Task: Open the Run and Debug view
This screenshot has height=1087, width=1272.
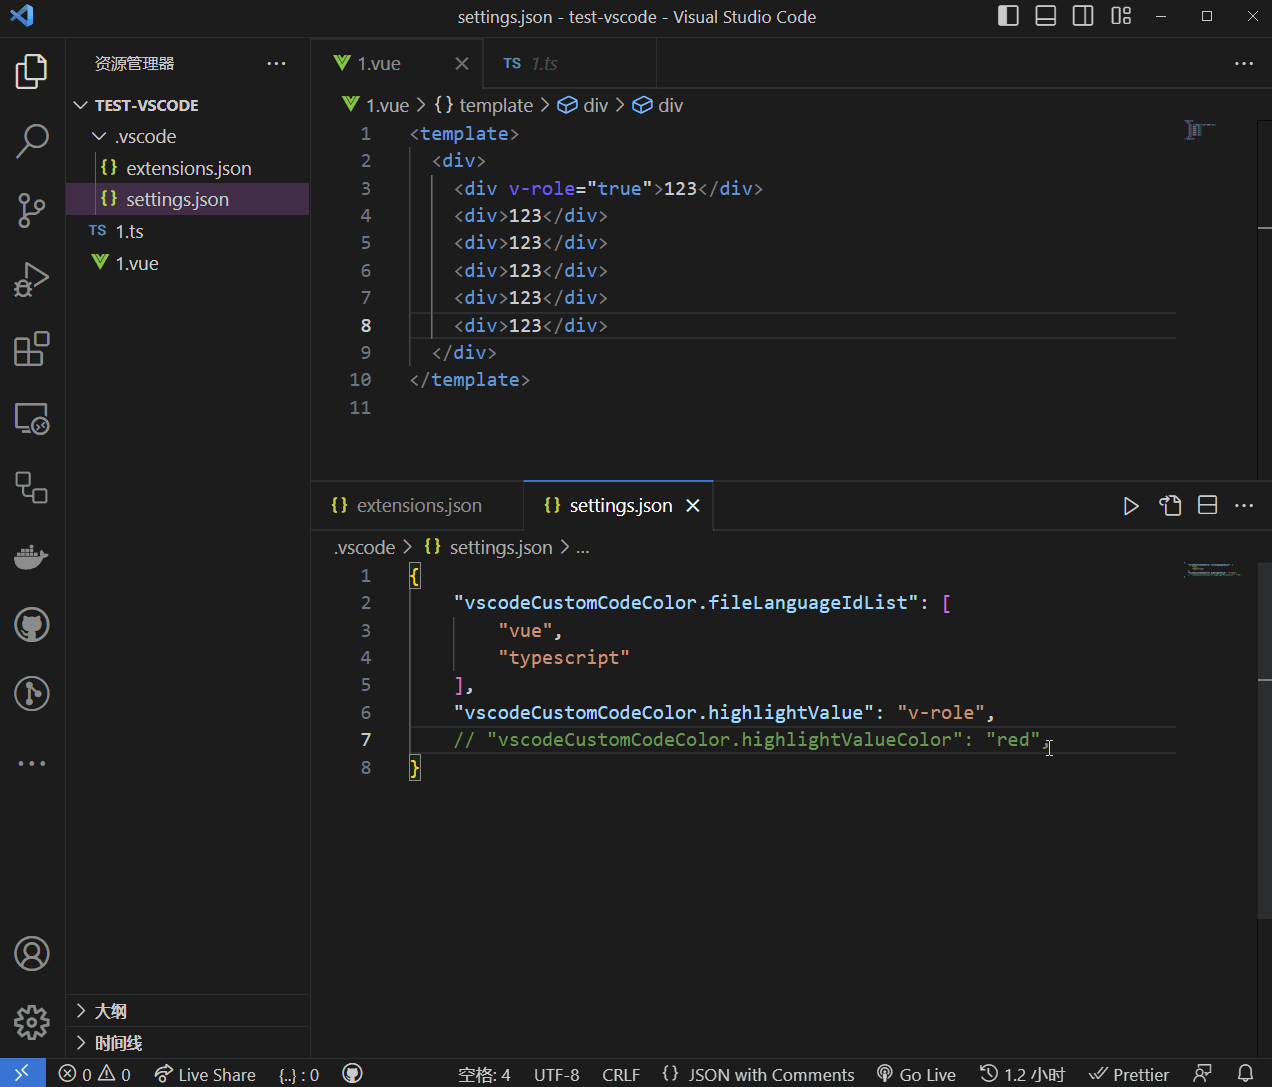Action: coord(31,279)
